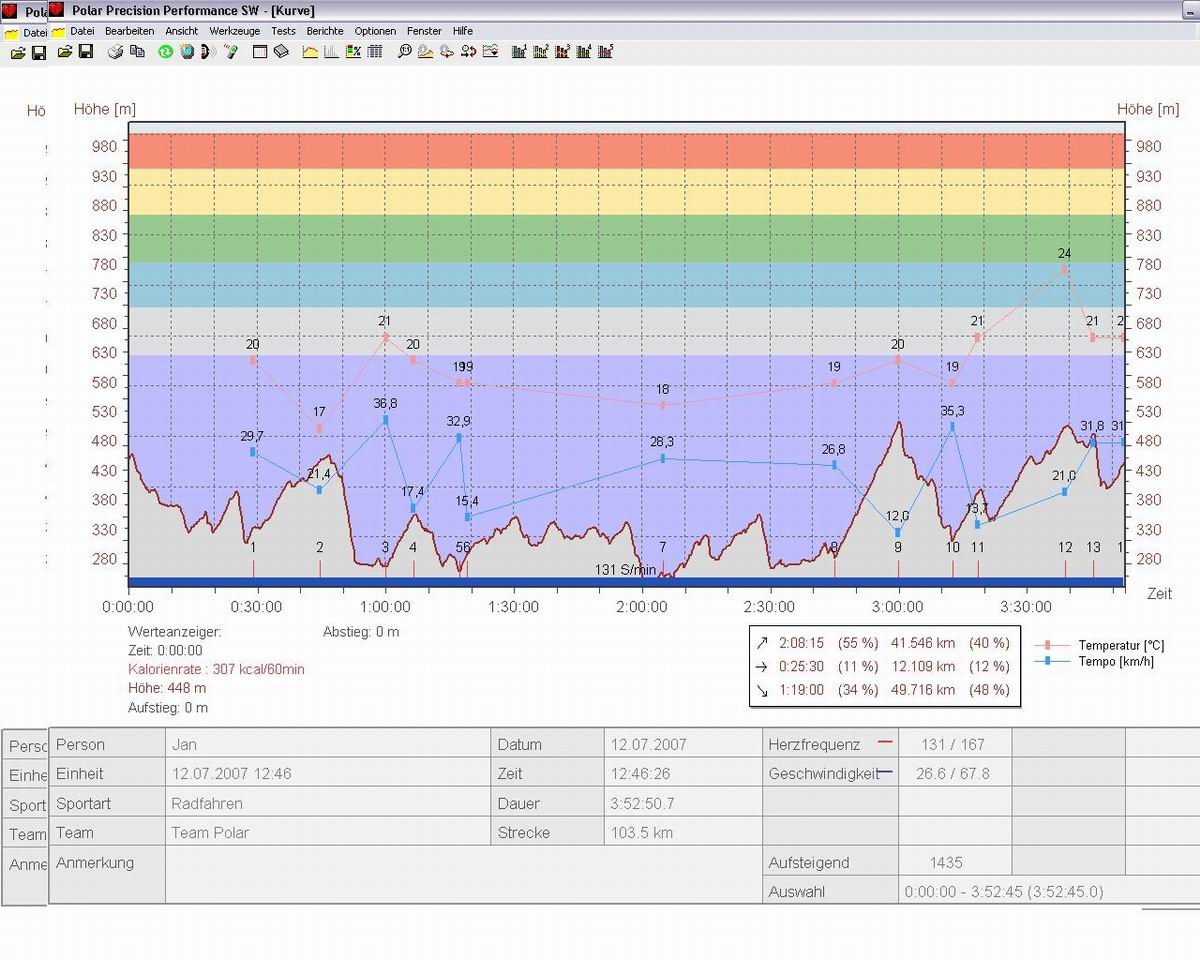Click the table grid view icon

[375, 52]
